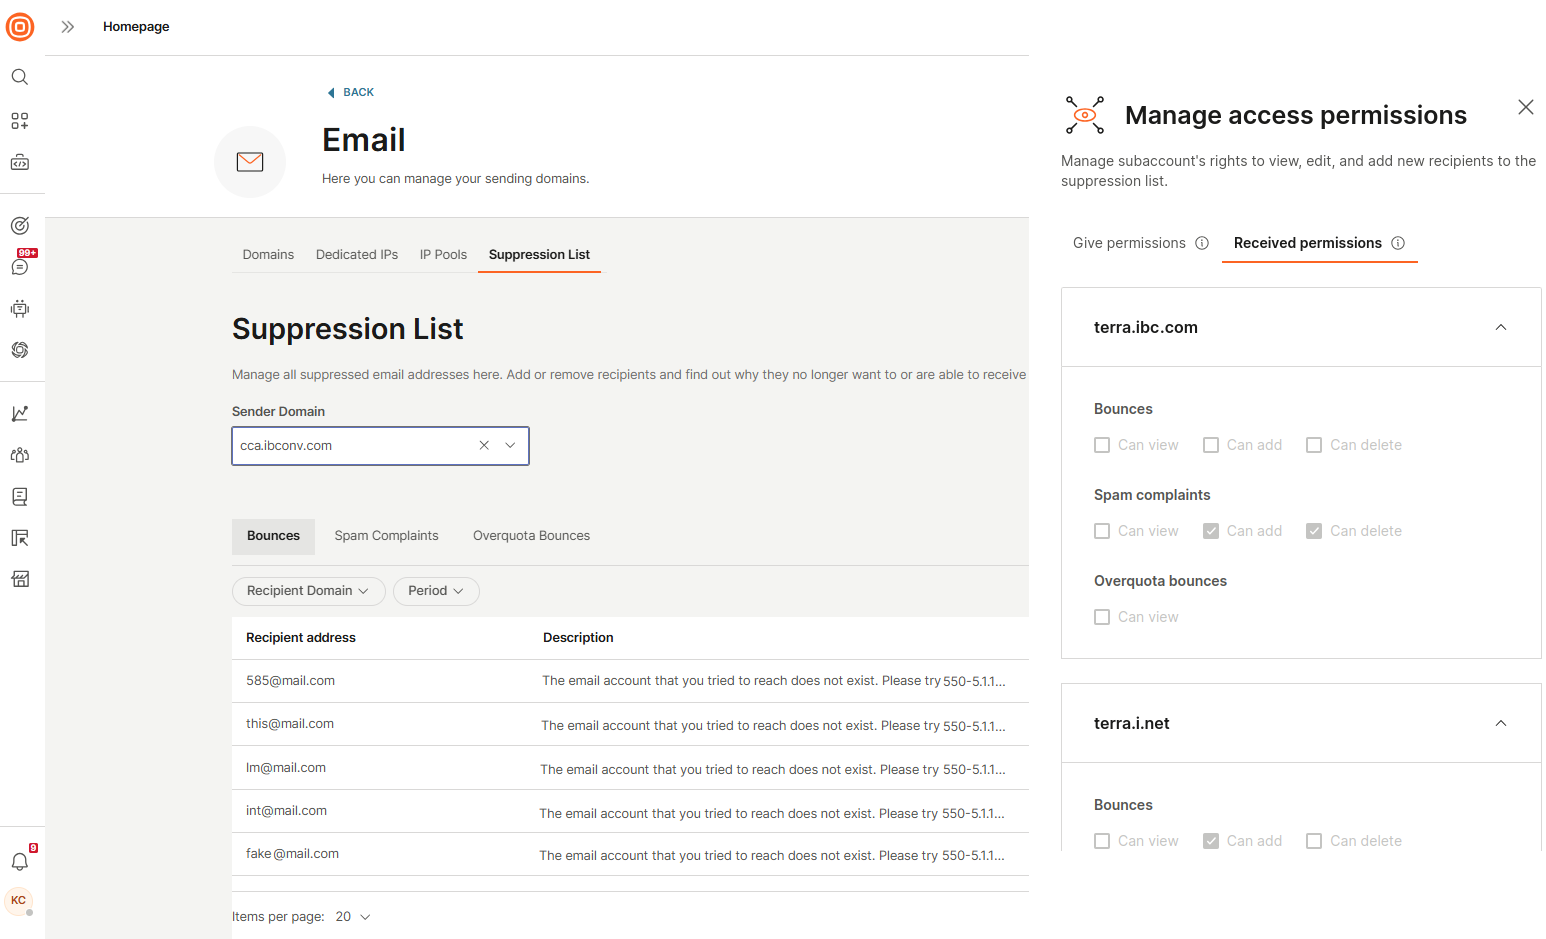This screenshot has height=939, width=1546.
Task: Select the chatbot icon in the sidebar
Action: [20, 308]
